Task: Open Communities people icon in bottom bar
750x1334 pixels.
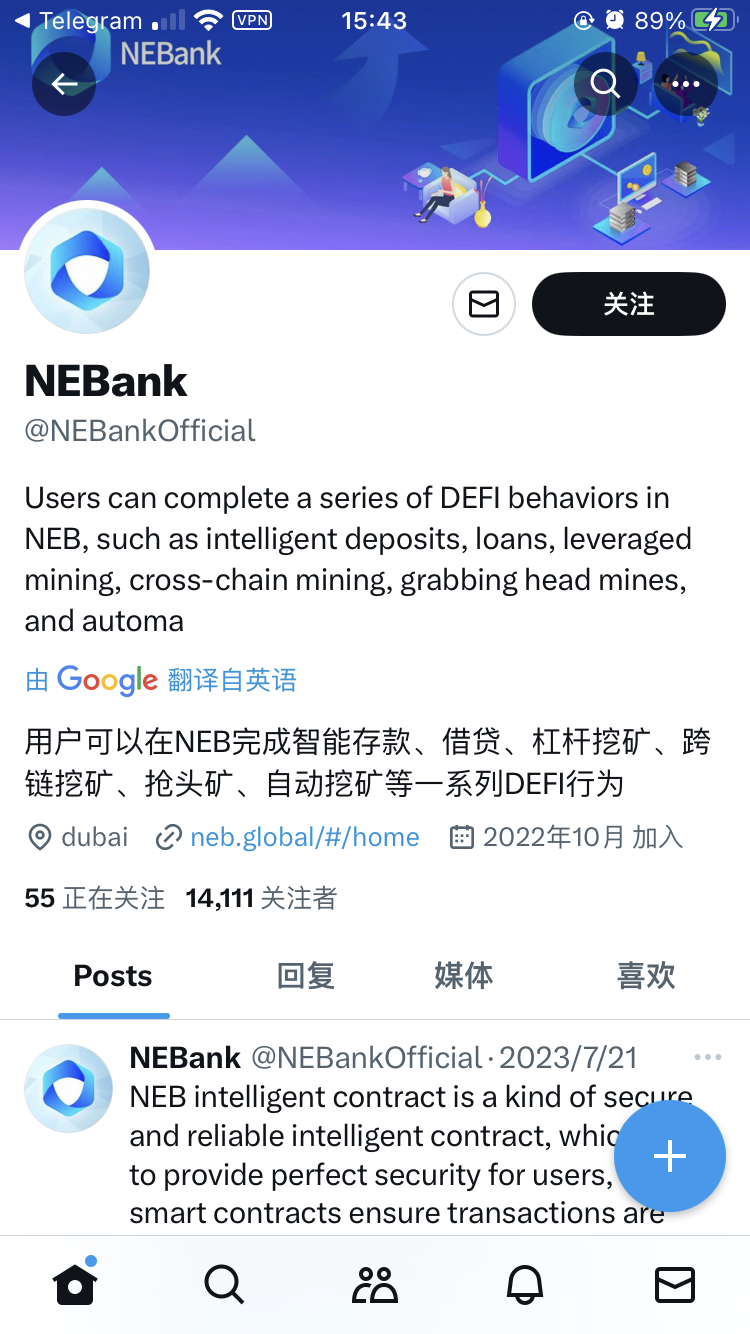Action: [375, 1284]
